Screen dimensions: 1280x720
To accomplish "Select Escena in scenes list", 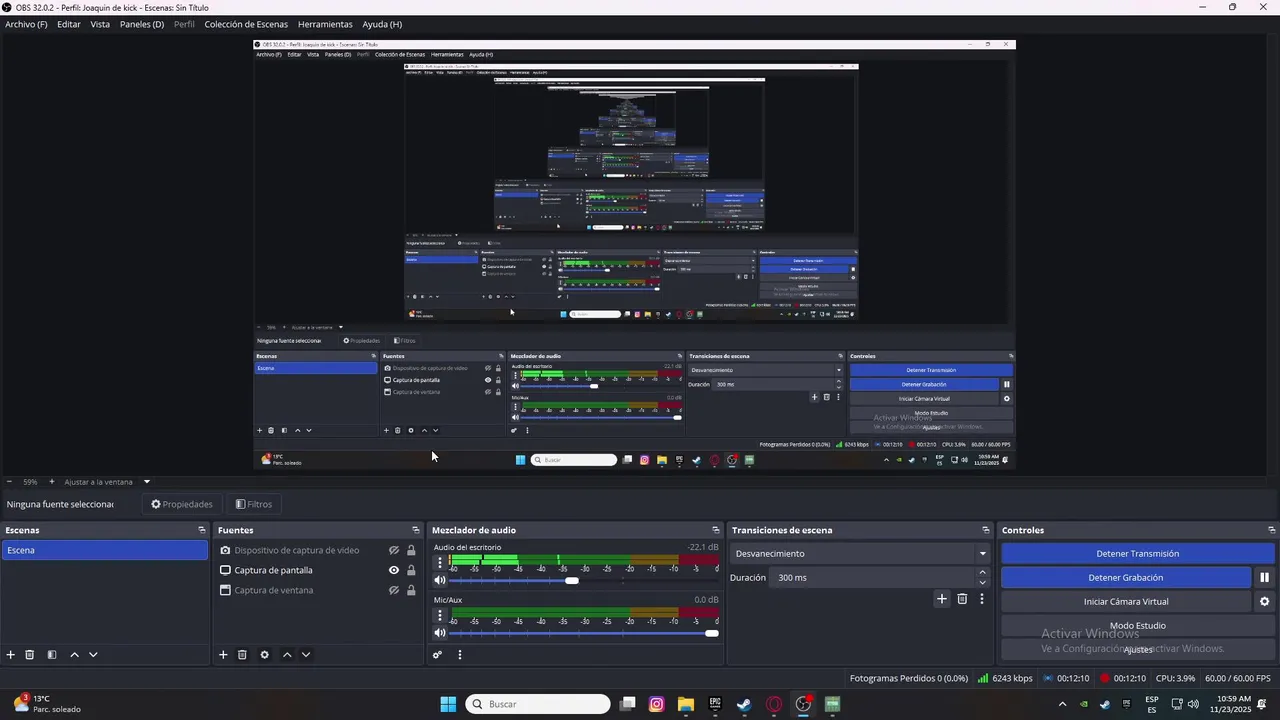I will click(104, 550).
